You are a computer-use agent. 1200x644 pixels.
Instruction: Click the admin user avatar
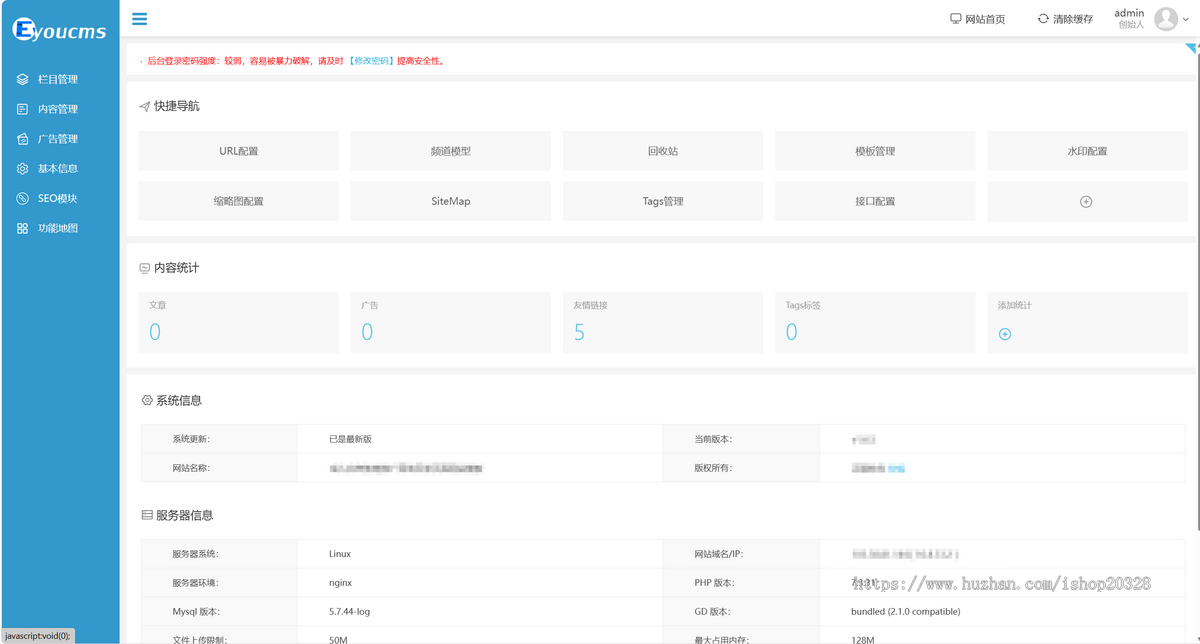[x=1165, y=19]
